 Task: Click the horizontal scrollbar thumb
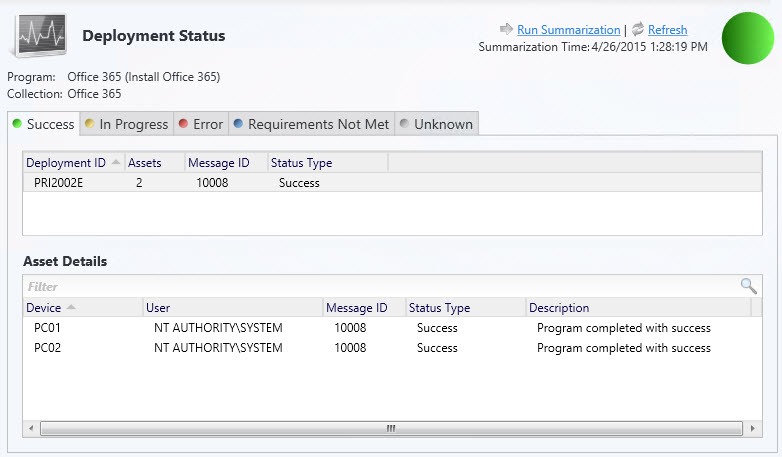pos(391,428)
